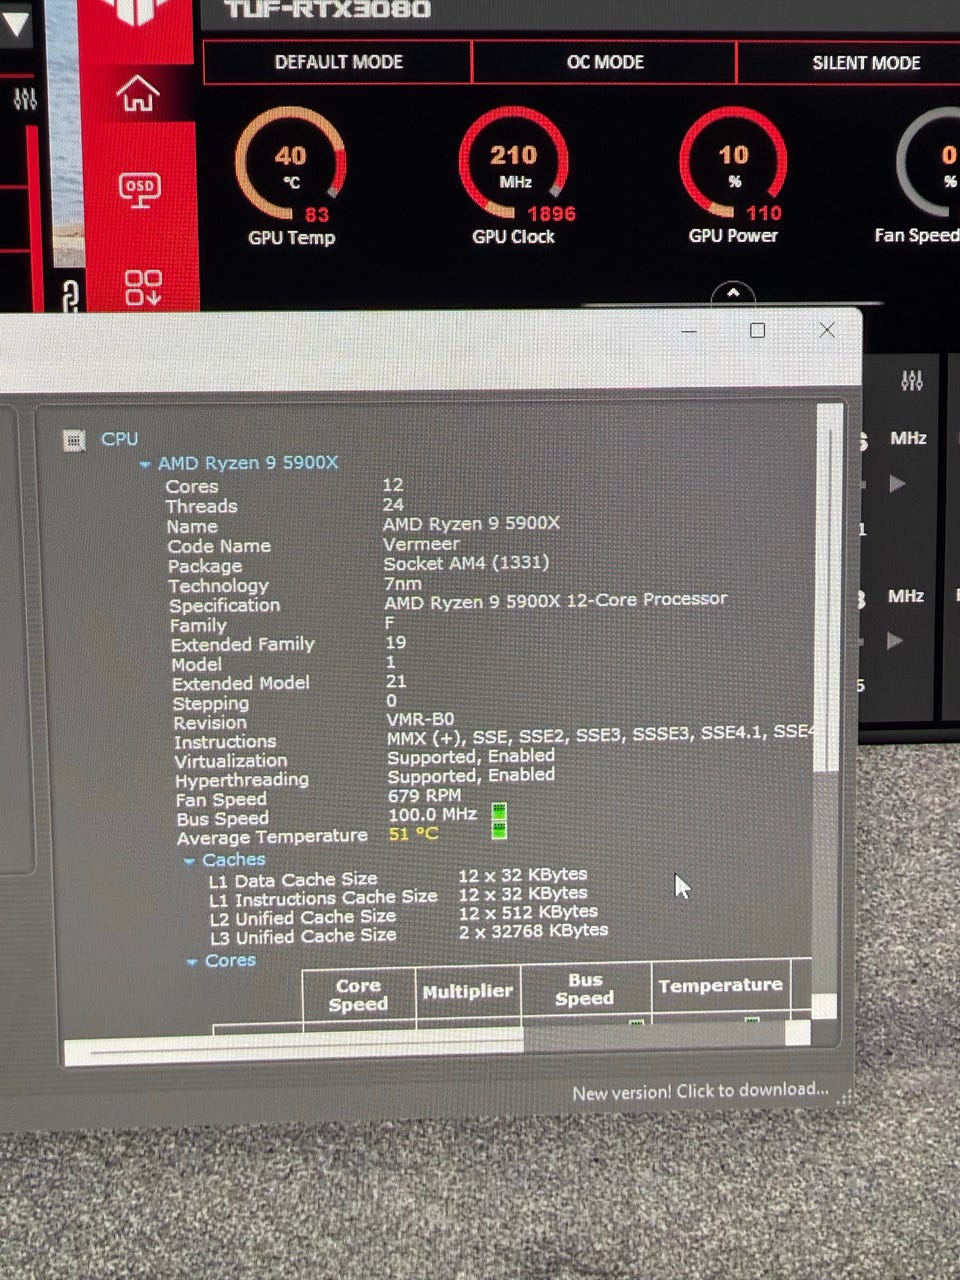Click the sliders icon at far left
This screenshot has width=960, height=1280.
[x=25, y=99]
